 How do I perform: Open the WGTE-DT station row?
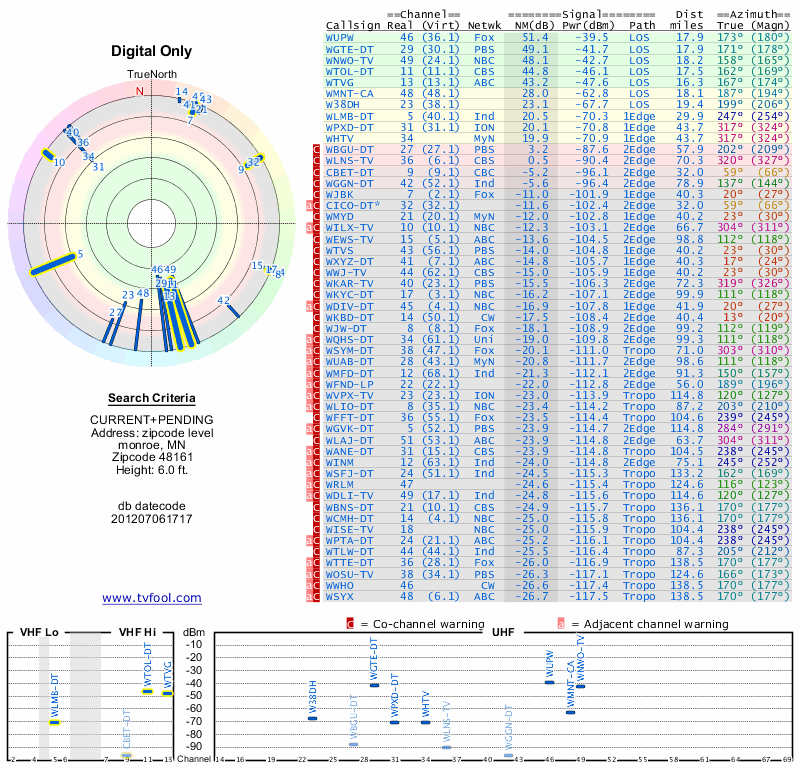[558, 49]
